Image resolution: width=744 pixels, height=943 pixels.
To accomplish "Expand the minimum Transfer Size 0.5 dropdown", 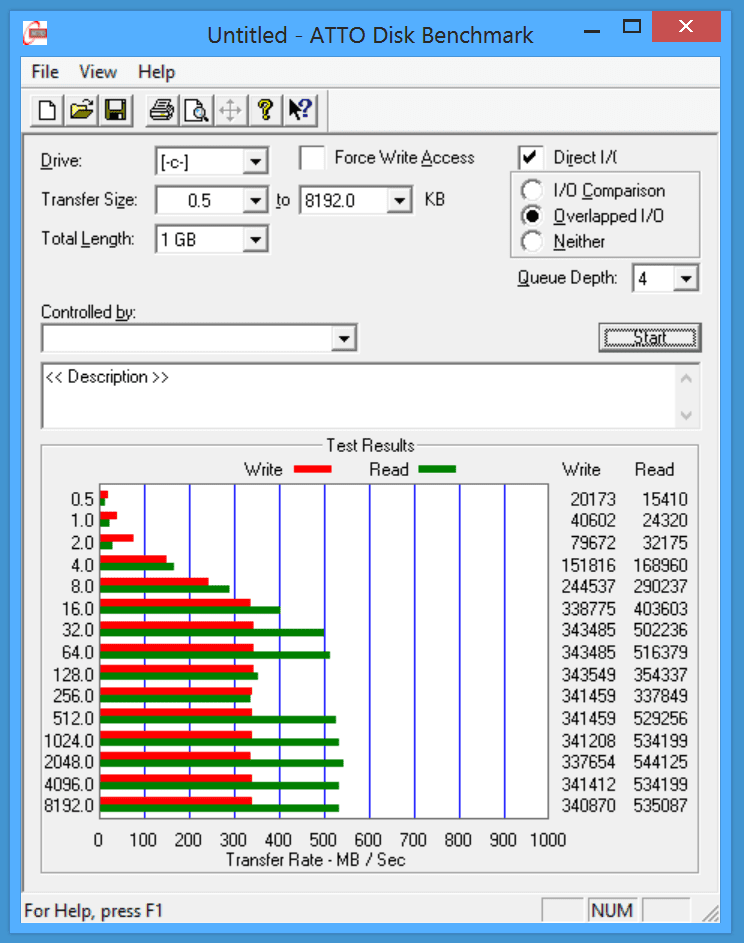I will pos(255,200).
